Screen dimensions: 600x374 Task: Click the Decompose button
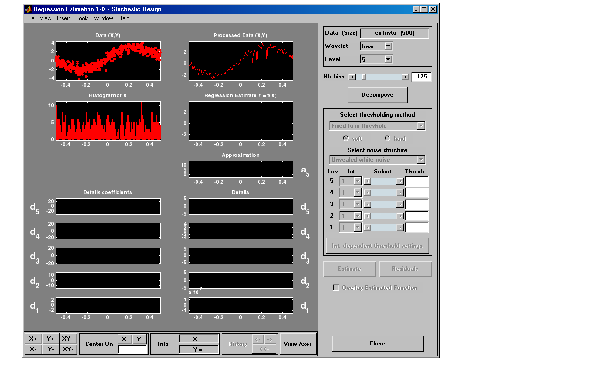(x=377, y=95)
